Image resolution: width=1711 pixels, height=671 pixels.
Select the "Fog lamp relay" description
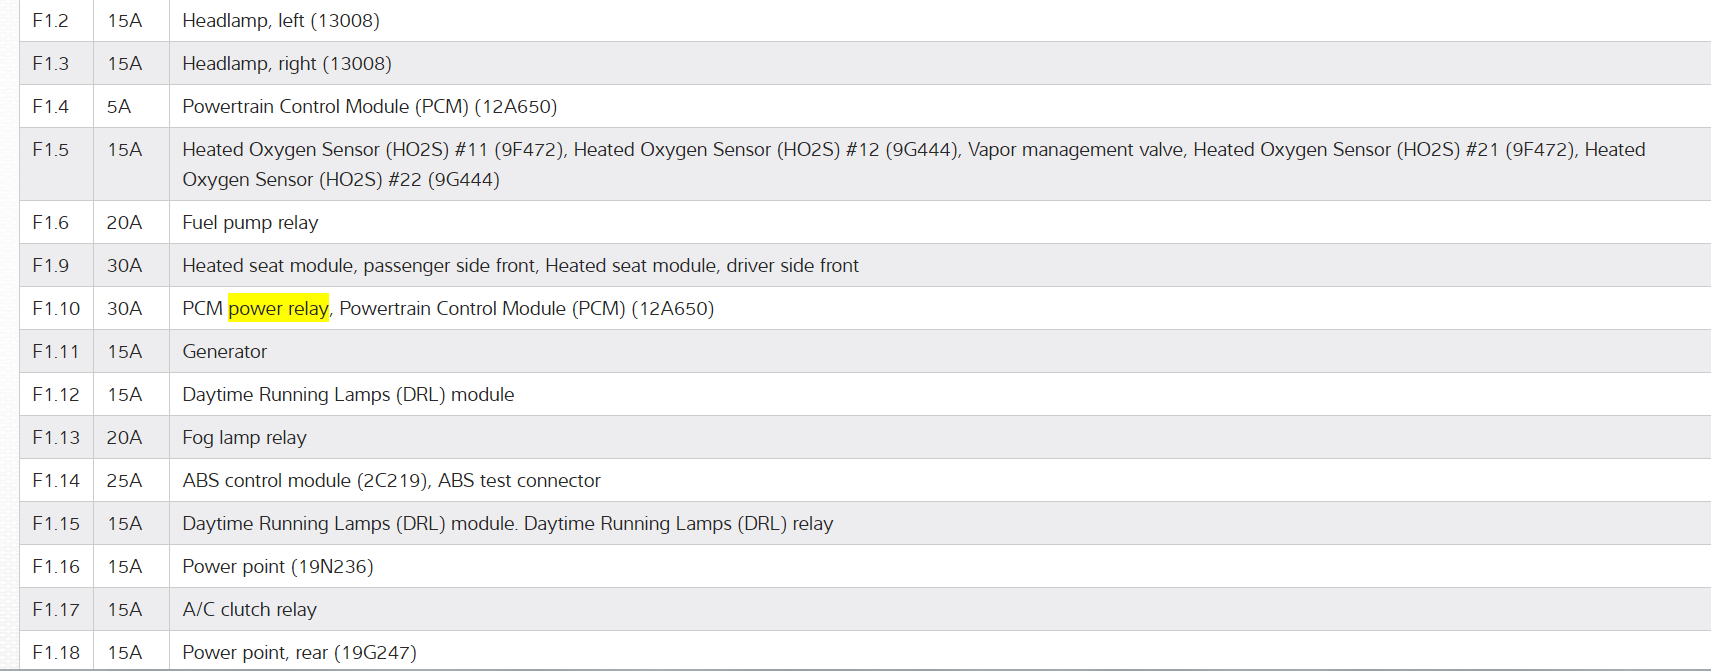coord(244,438)
